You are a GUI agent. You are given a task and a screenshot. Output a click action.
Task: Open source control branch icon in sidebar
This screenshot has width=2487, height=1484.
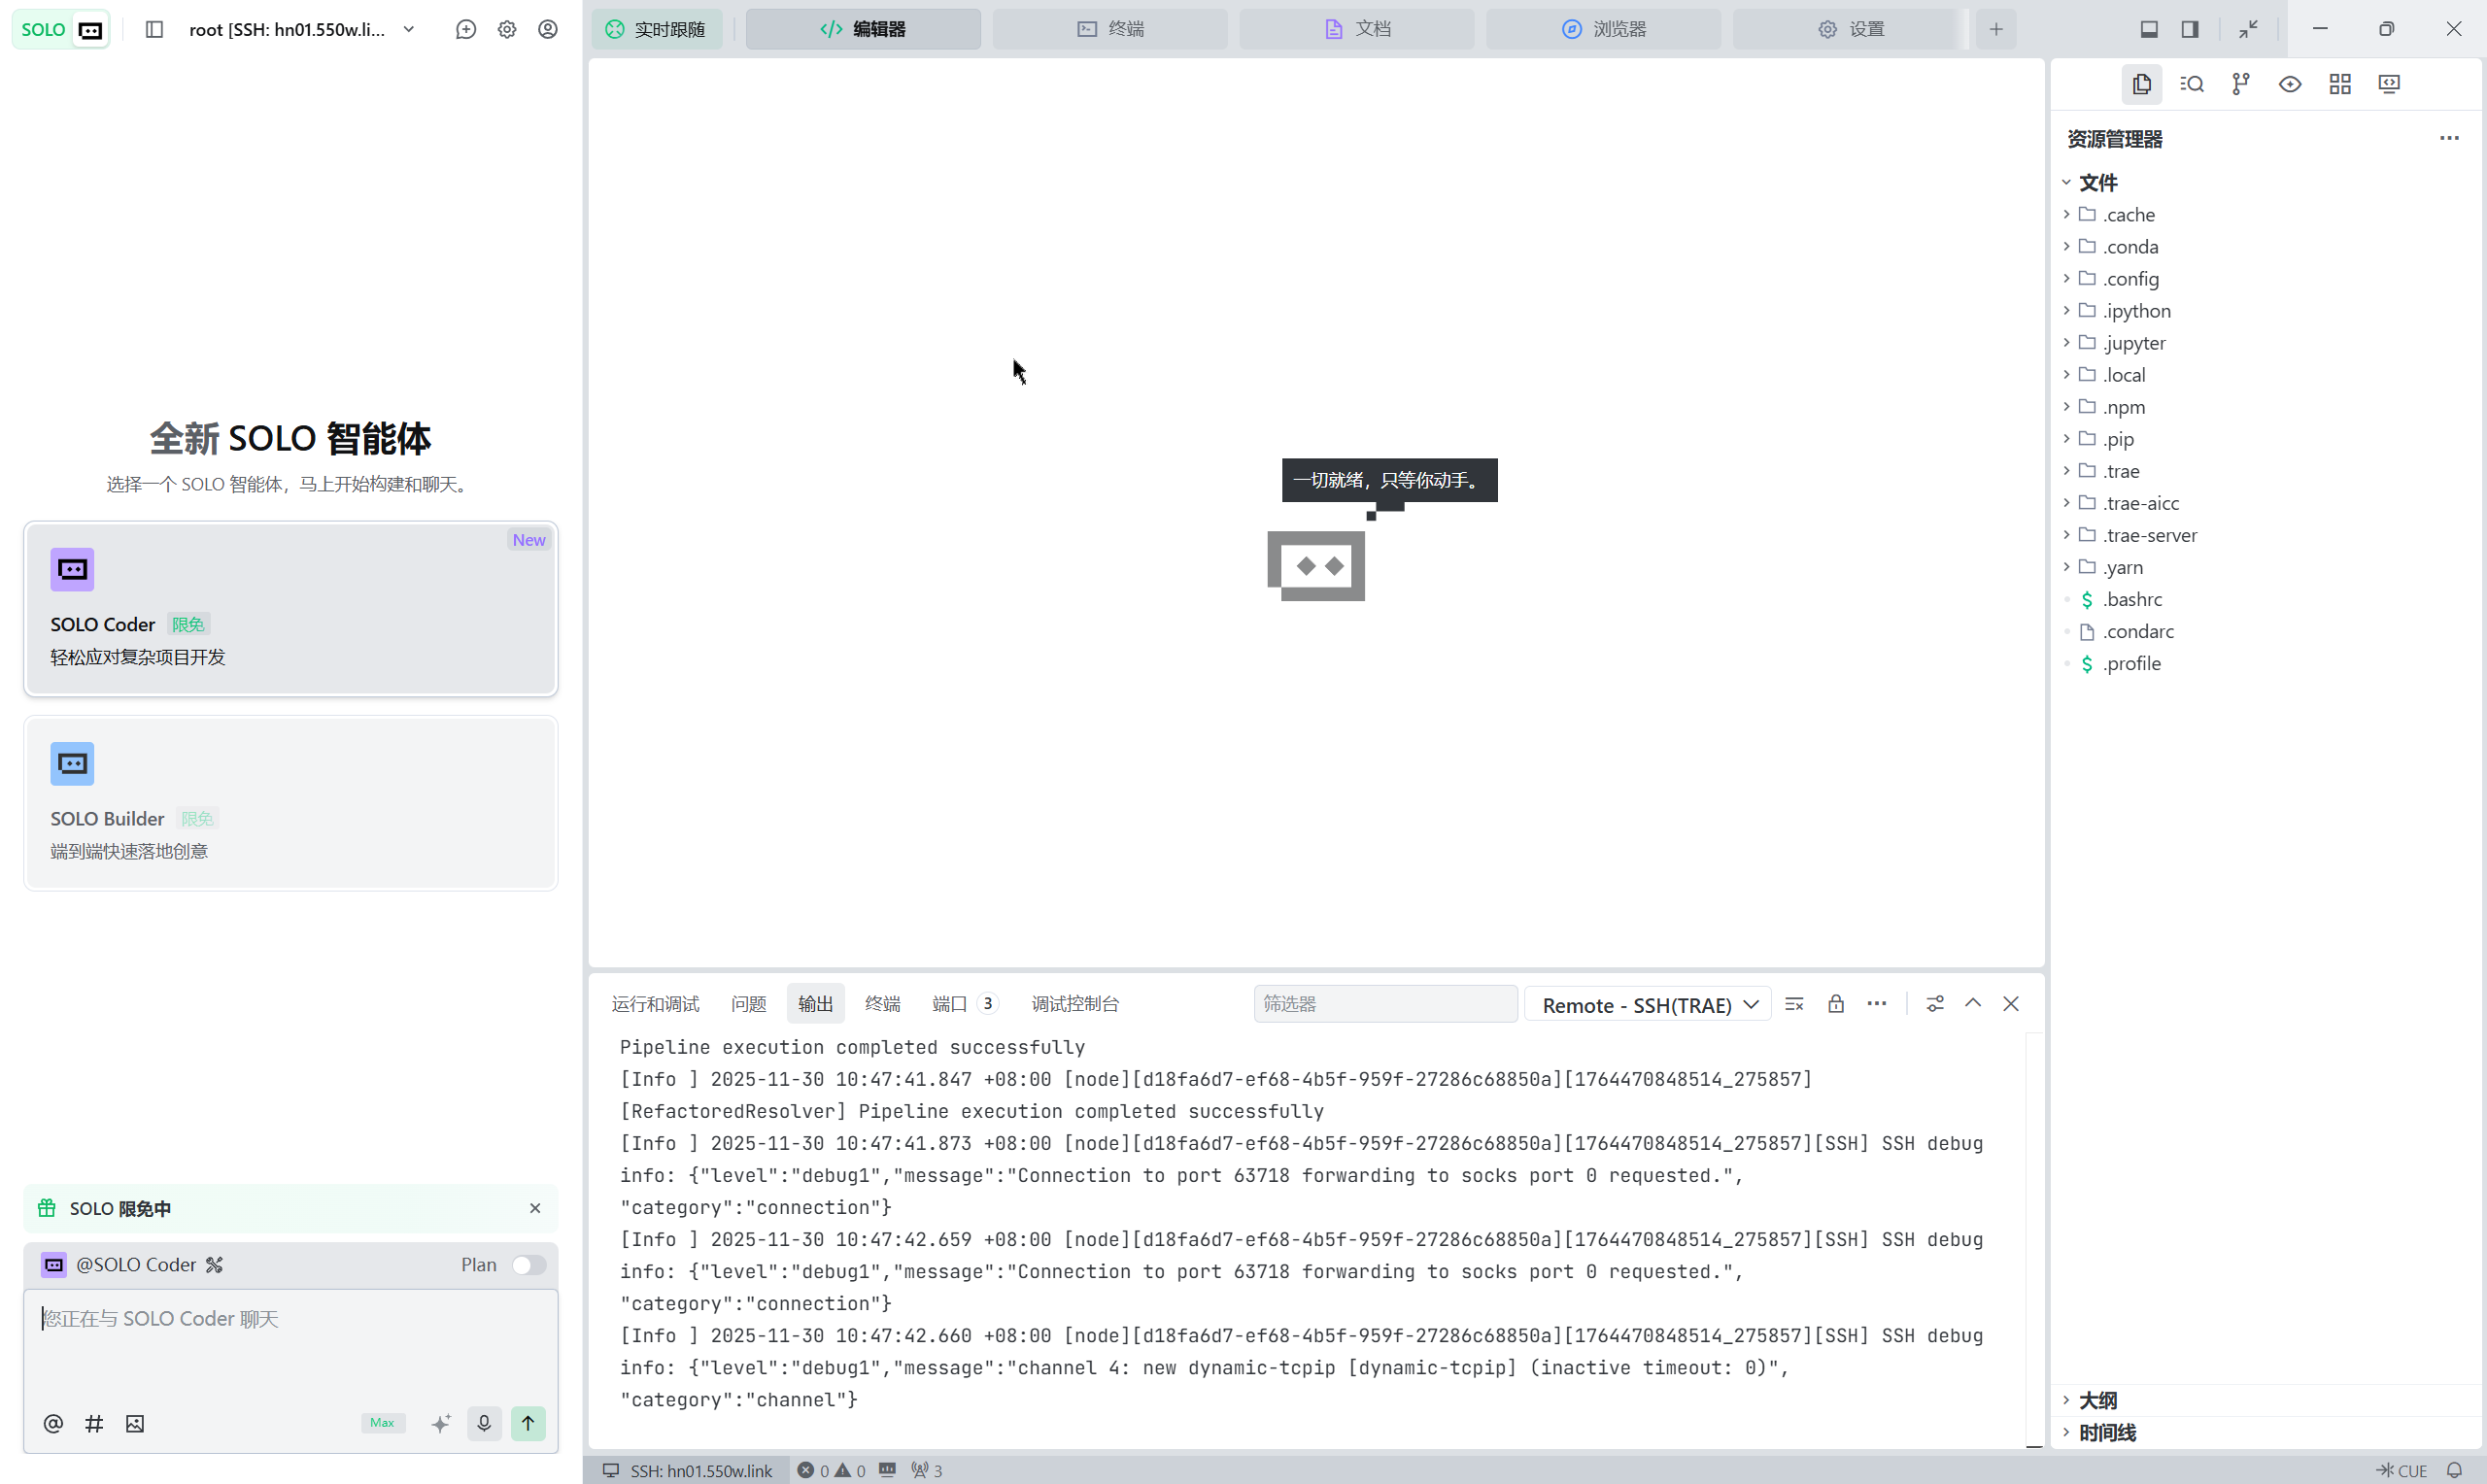[2240, 84]
